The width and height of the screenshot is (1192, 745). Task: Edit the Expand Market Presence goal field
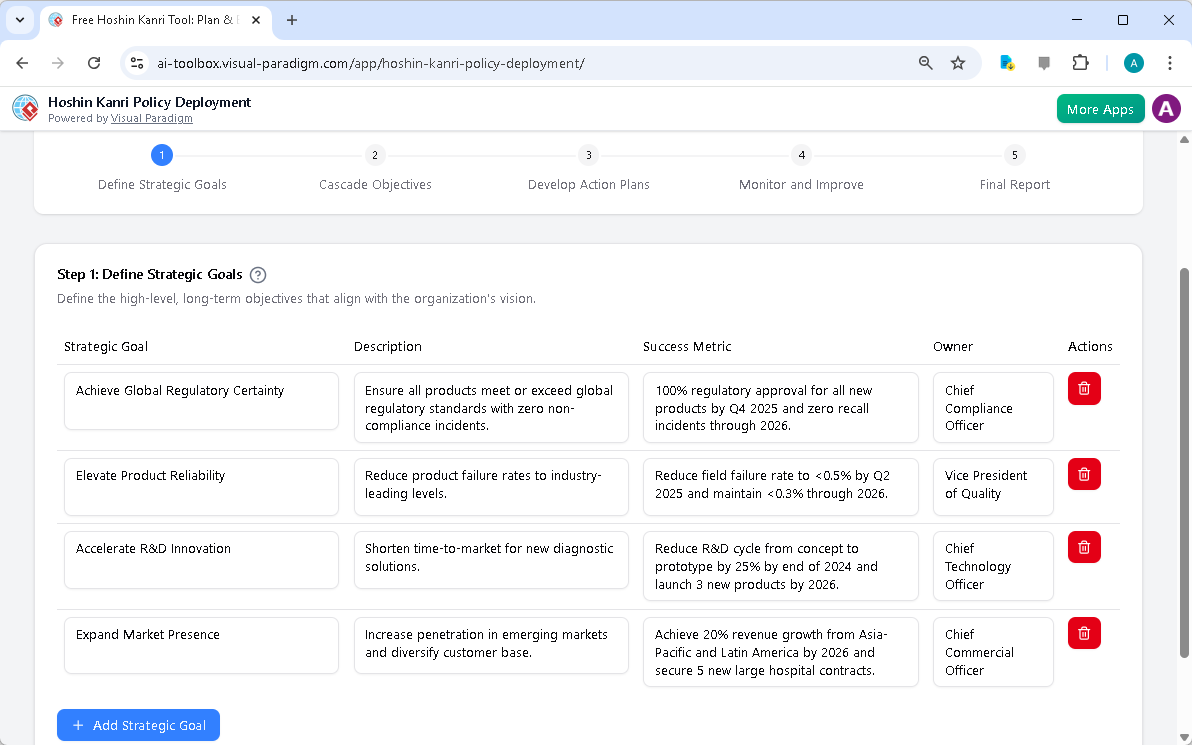(x=200, y=645)
